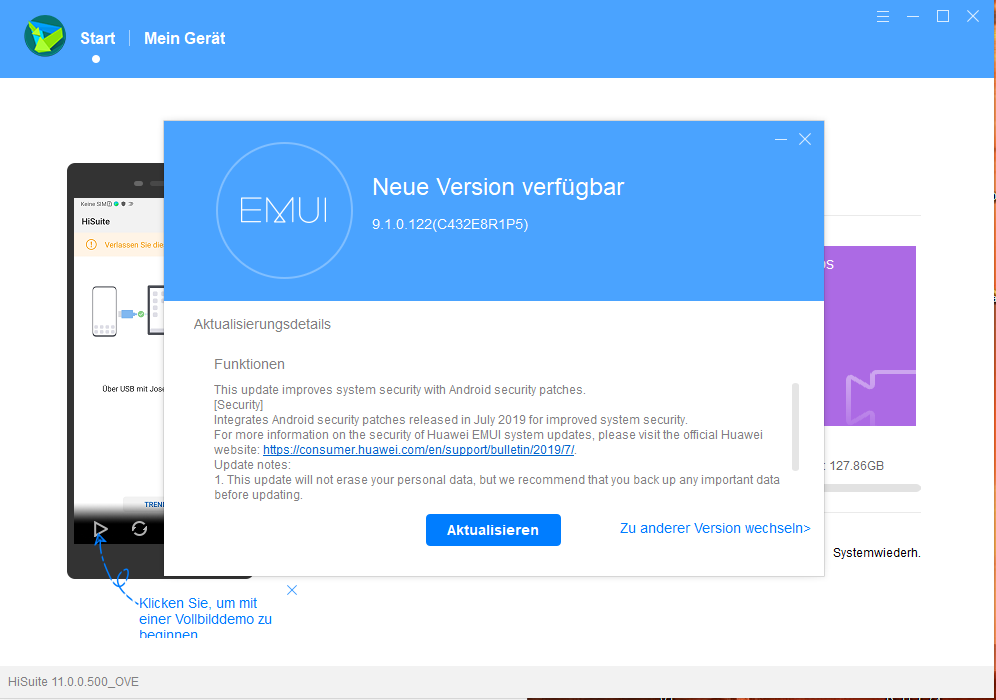Screen dimensions: 996x700
Task: Click the EMUI circle logo
Action: [x=284, y=210]
